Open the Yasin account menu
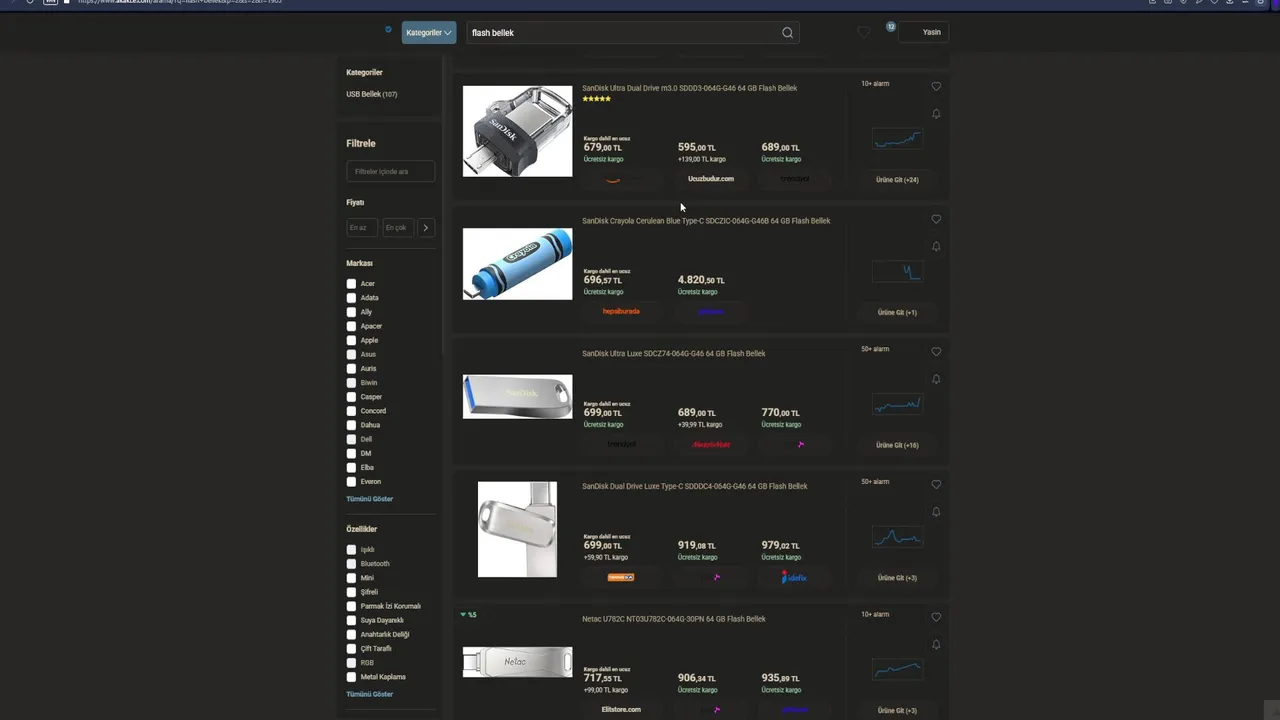Viewport: 1280px width, 720px height. pos(923,32)
